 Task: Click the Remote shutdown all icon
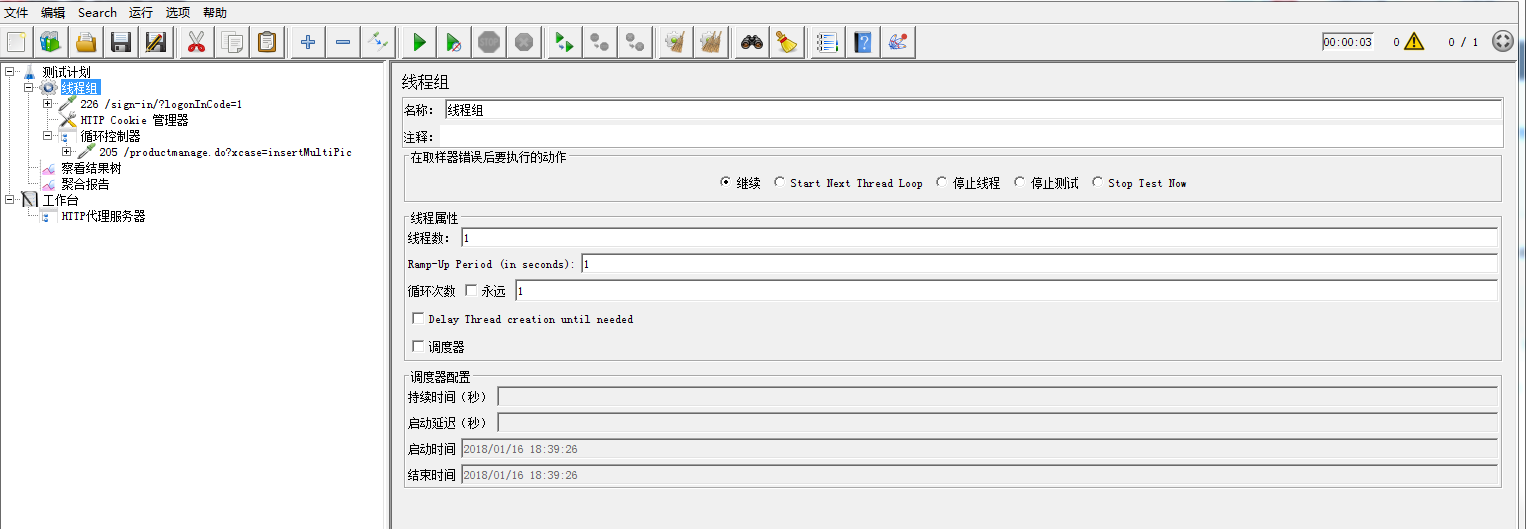click(x=635, y=42)
